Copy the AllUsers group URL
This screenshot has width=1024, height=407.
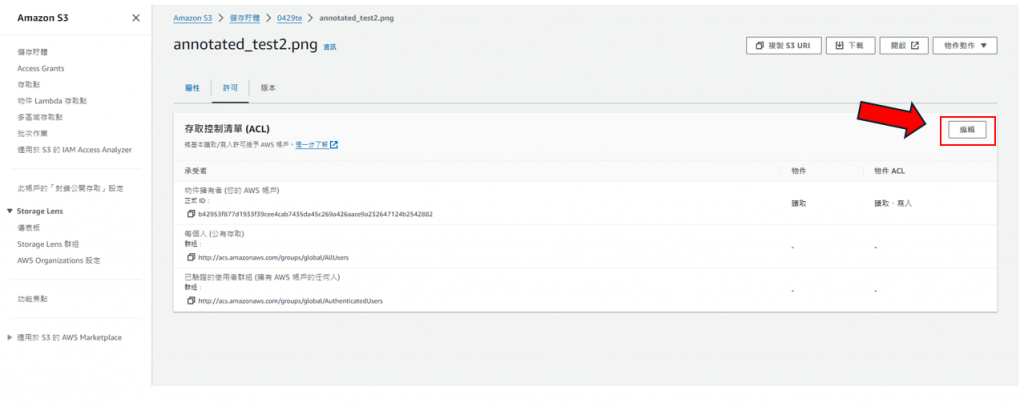(x=191, y=257)
